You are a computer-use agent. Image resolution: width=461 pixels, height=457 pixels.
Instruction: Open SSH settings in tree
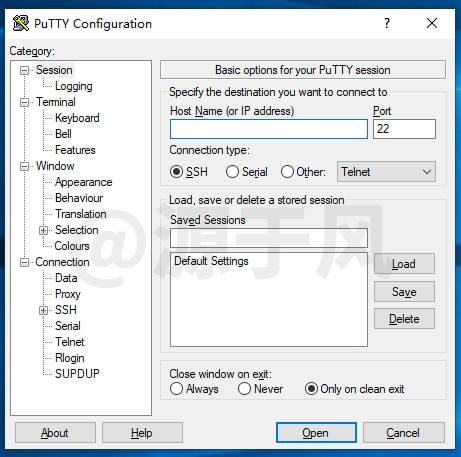pyautogui.click(x=66, y=310)
